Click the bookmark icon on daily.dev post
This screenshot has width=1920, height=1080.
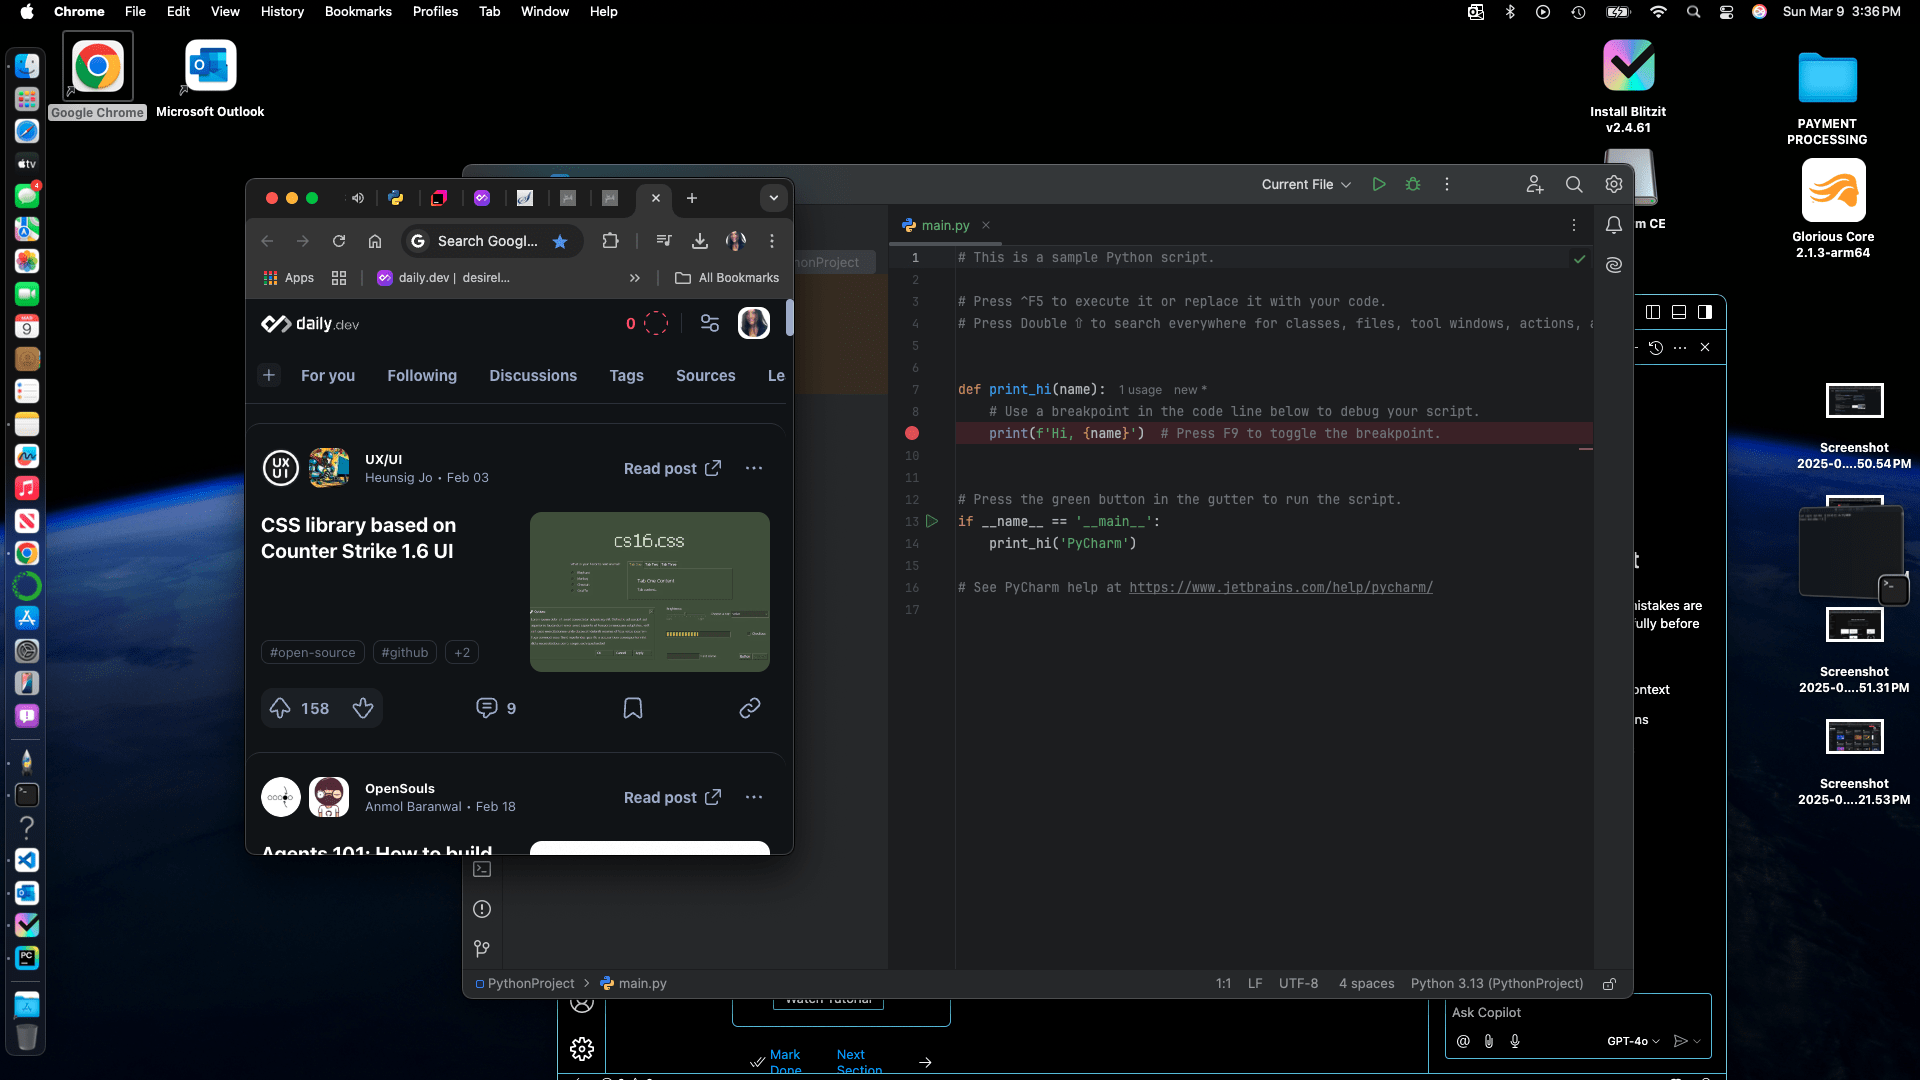tap(633, 708)
